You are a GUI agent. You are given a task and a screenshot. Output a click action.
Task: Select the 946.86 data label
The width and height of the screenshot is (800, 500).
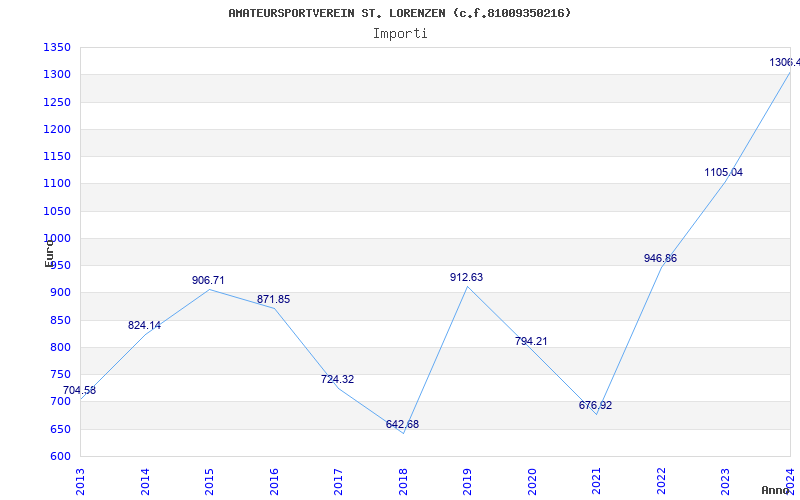coord(660,259)
